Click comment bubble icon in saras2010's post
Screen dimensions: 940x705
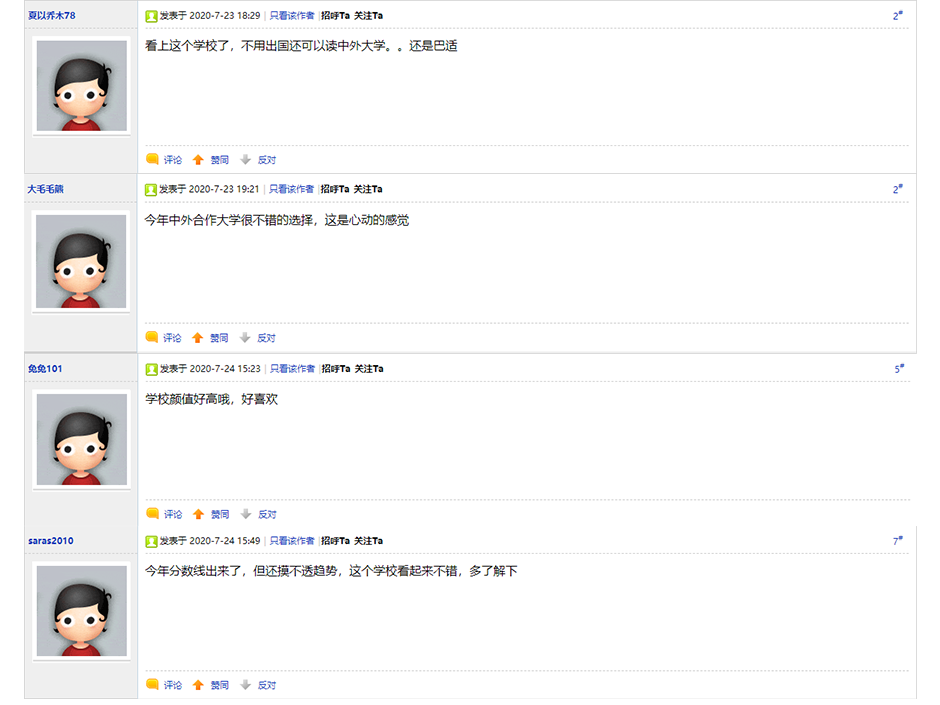coord(152,685)
